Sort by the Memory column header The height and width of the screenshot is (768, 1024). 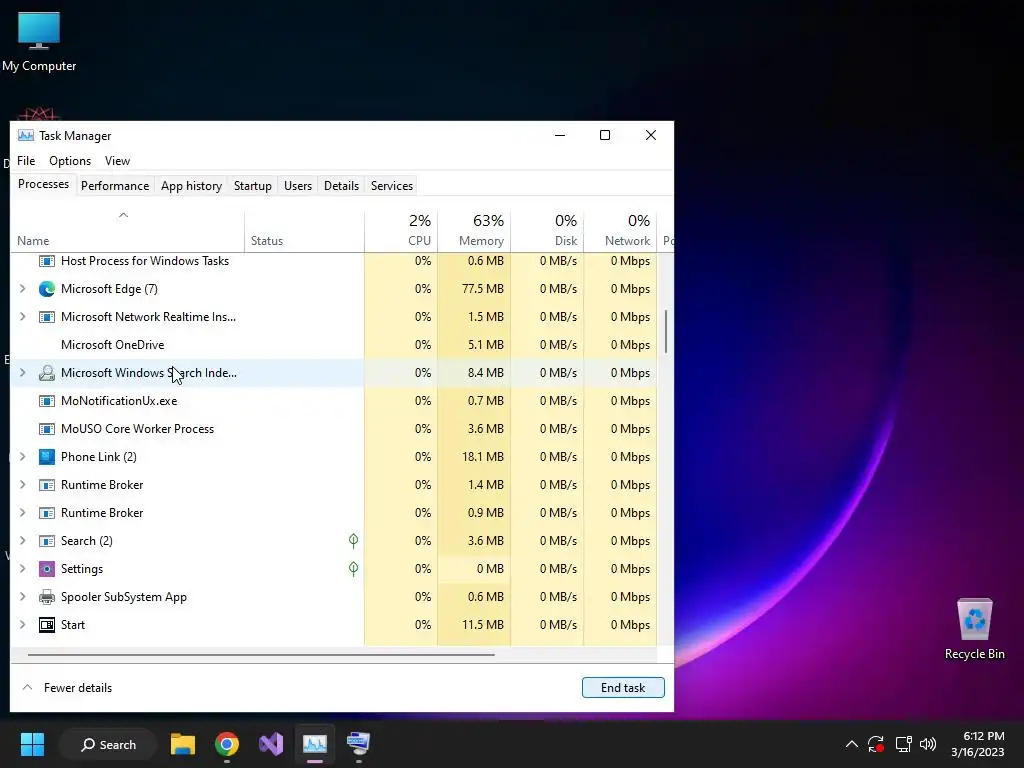(474, 232)
